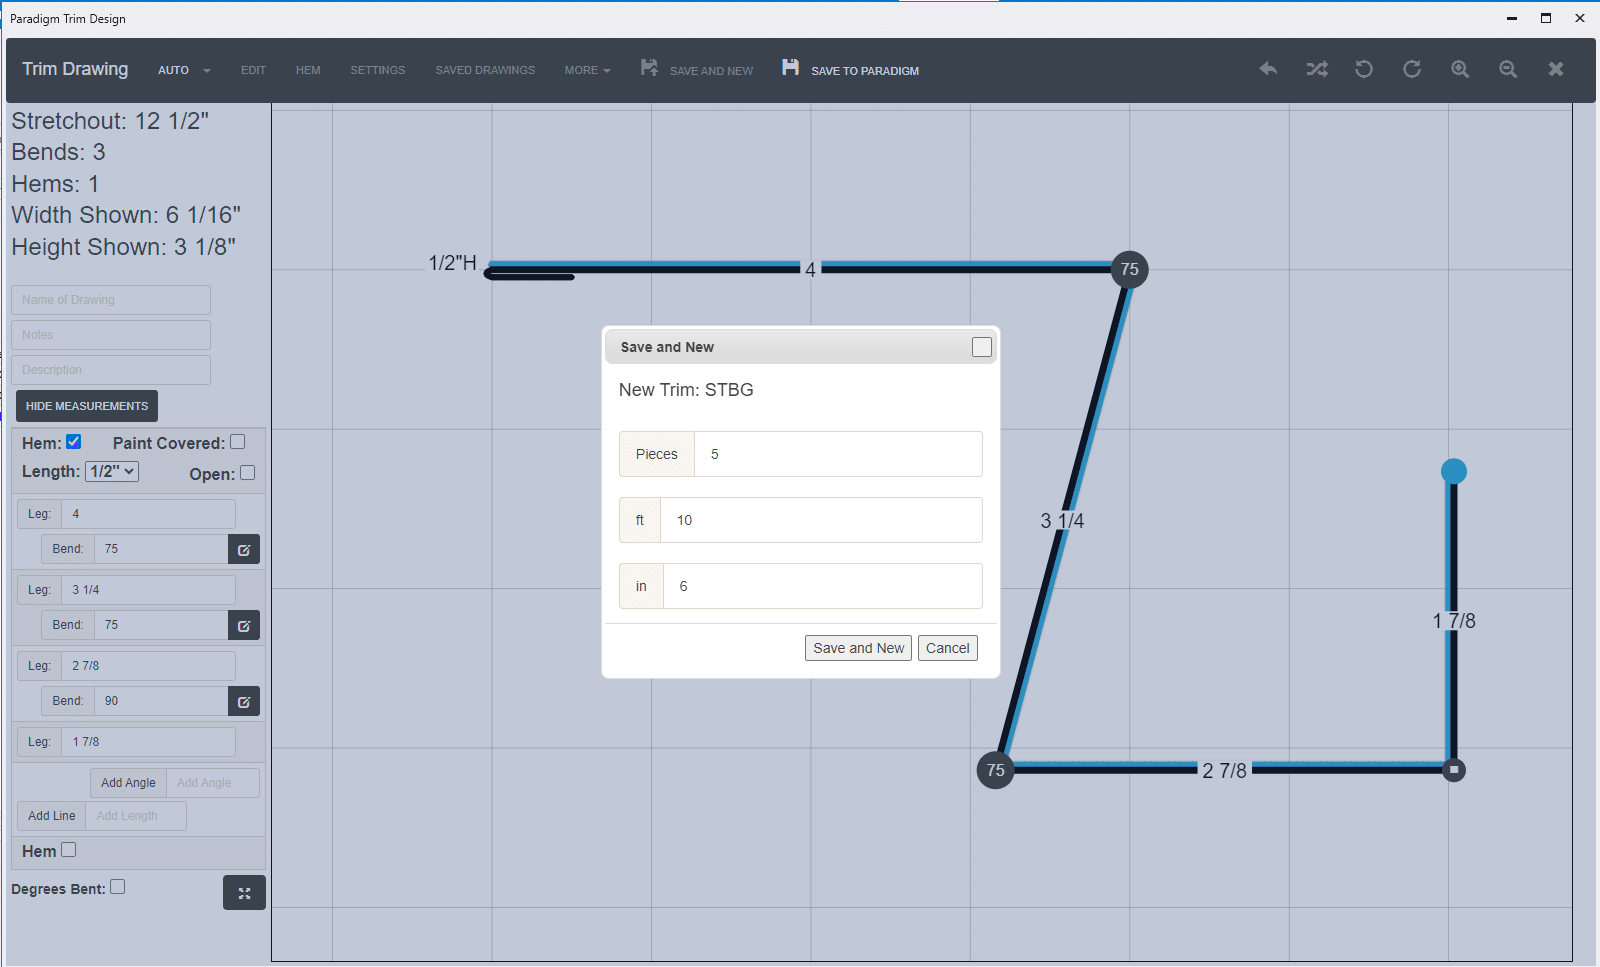Click the Leg field showing 3 1/4
The image size is (1600, 967).
point(148,590)
